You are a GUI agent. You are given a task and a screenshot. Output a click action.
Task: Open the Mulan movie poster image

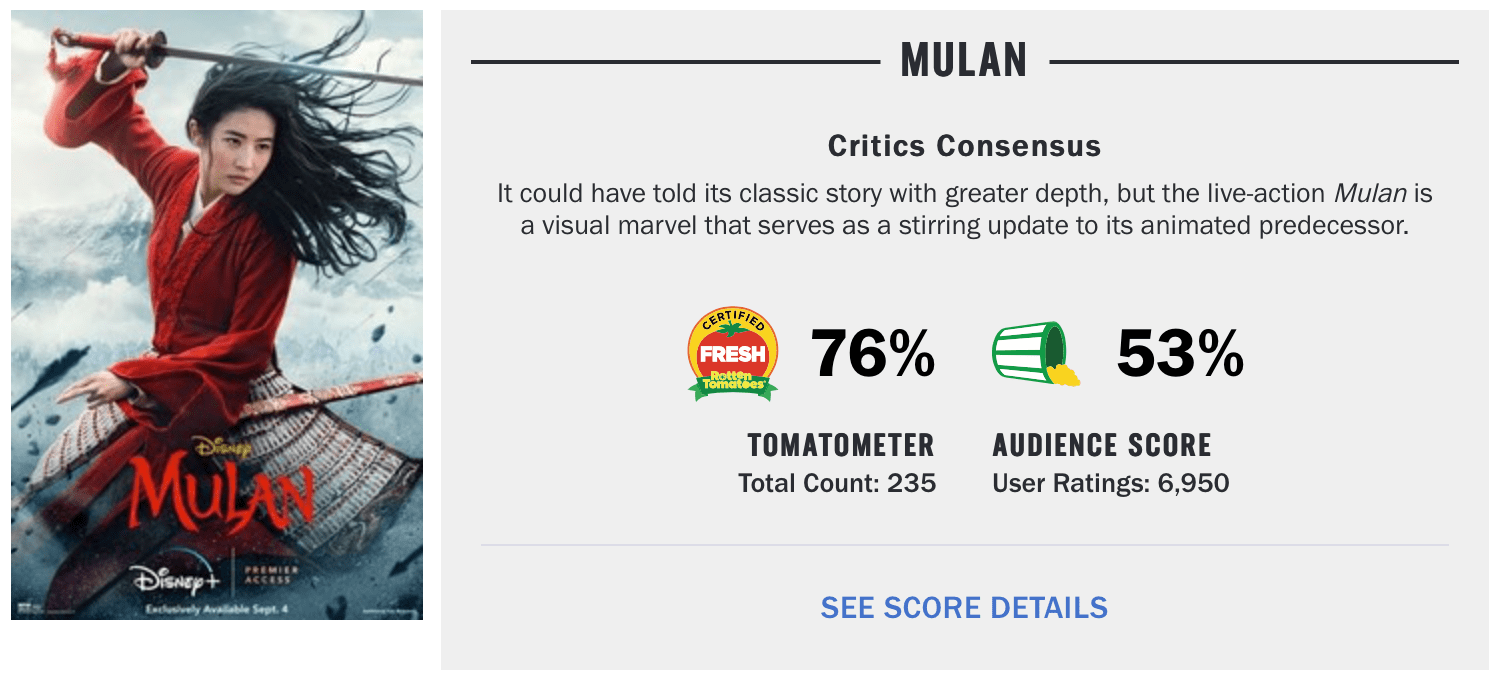coord(217,250)
